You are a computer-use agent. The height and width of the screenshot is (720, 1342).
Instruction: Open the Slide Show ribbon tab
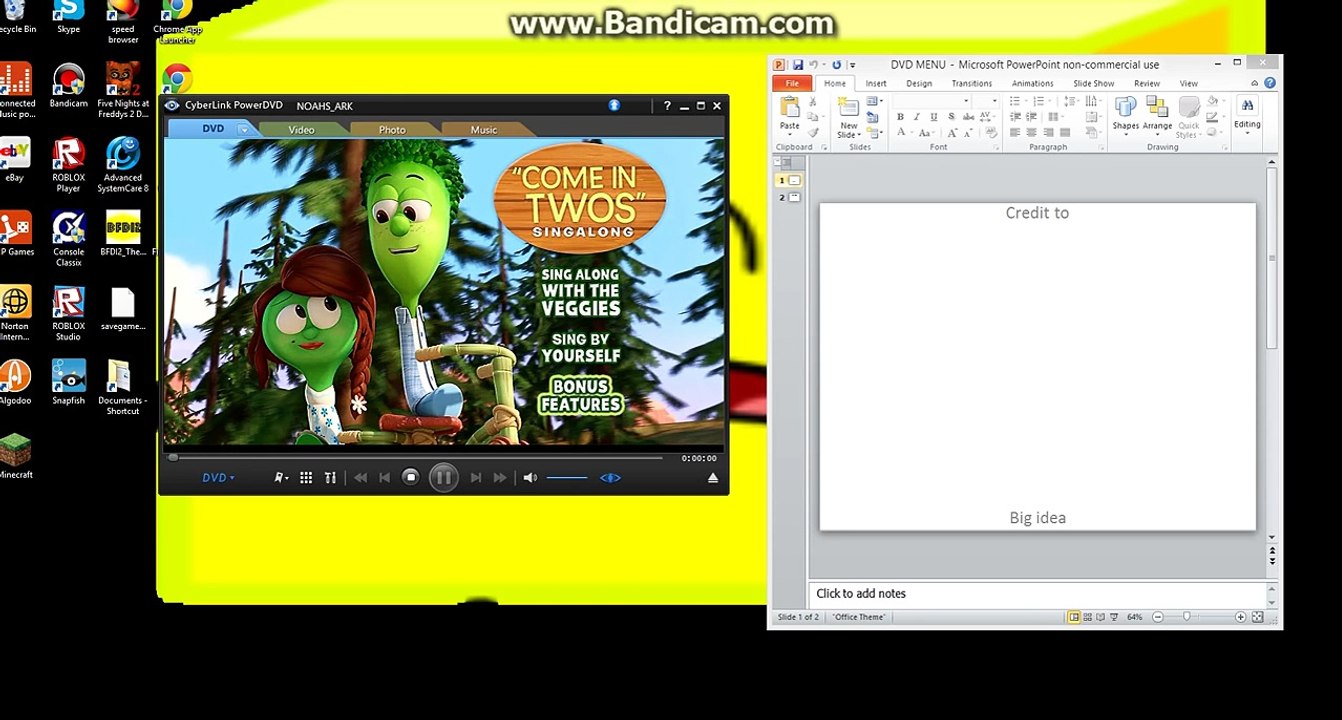(1094, 83)
